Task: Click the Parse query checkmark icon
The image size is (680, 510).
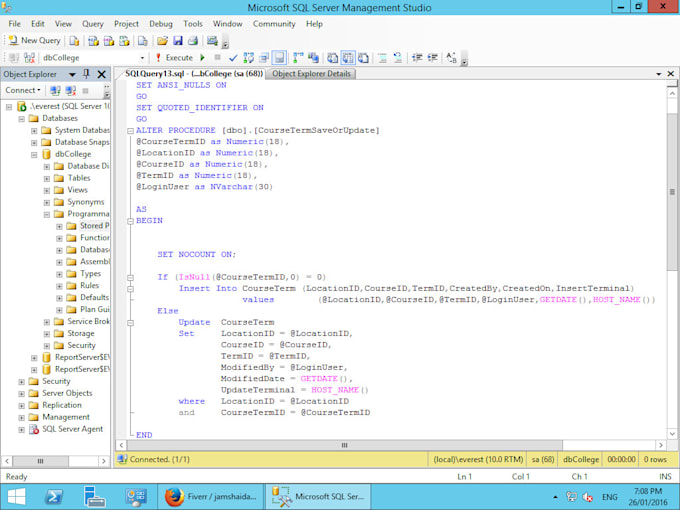Action: pyautogui.click(x=233, y=58)
